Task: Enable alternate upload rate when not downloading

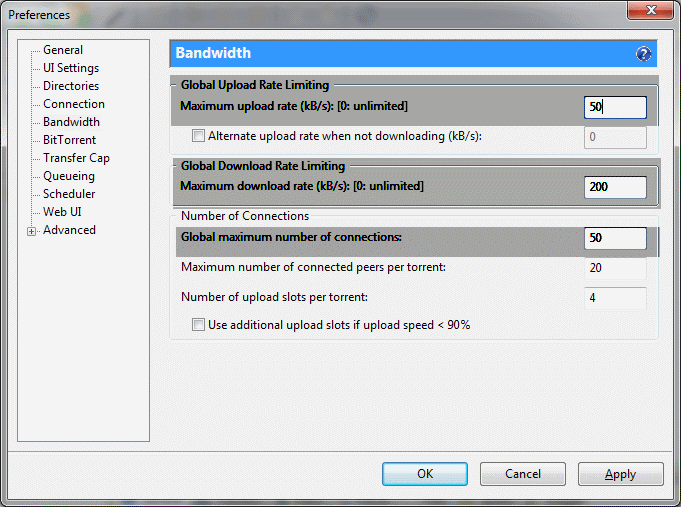Action: [x=198, y=136]
